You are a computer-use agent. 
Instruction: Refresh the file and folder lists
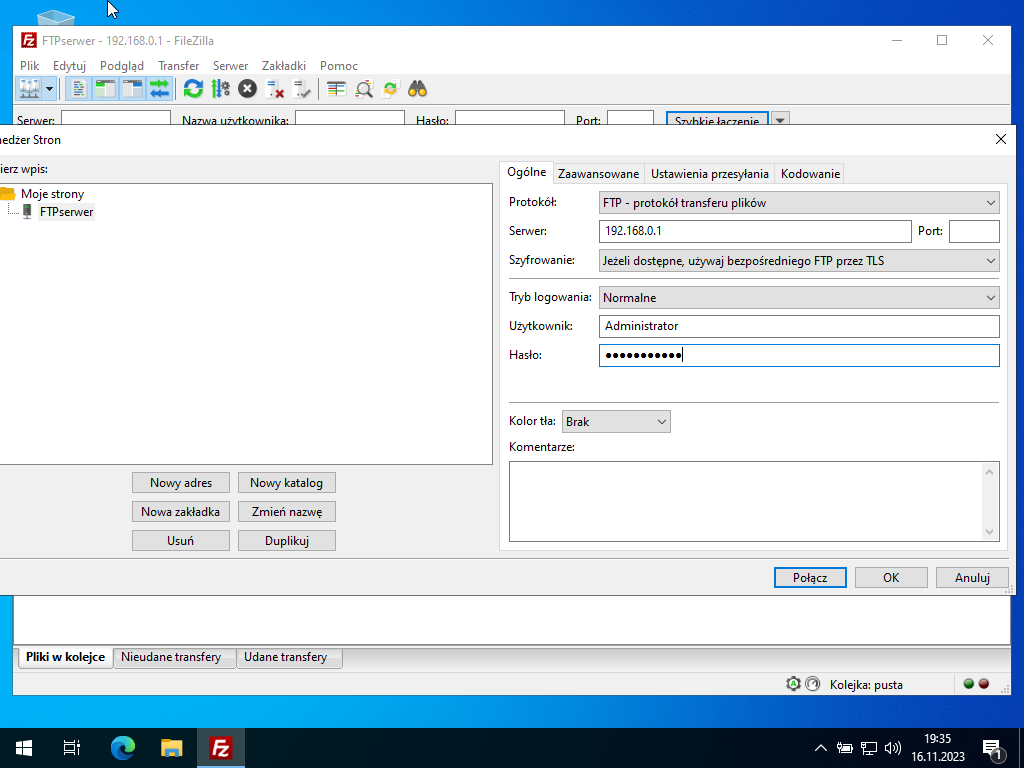point(193,89)
